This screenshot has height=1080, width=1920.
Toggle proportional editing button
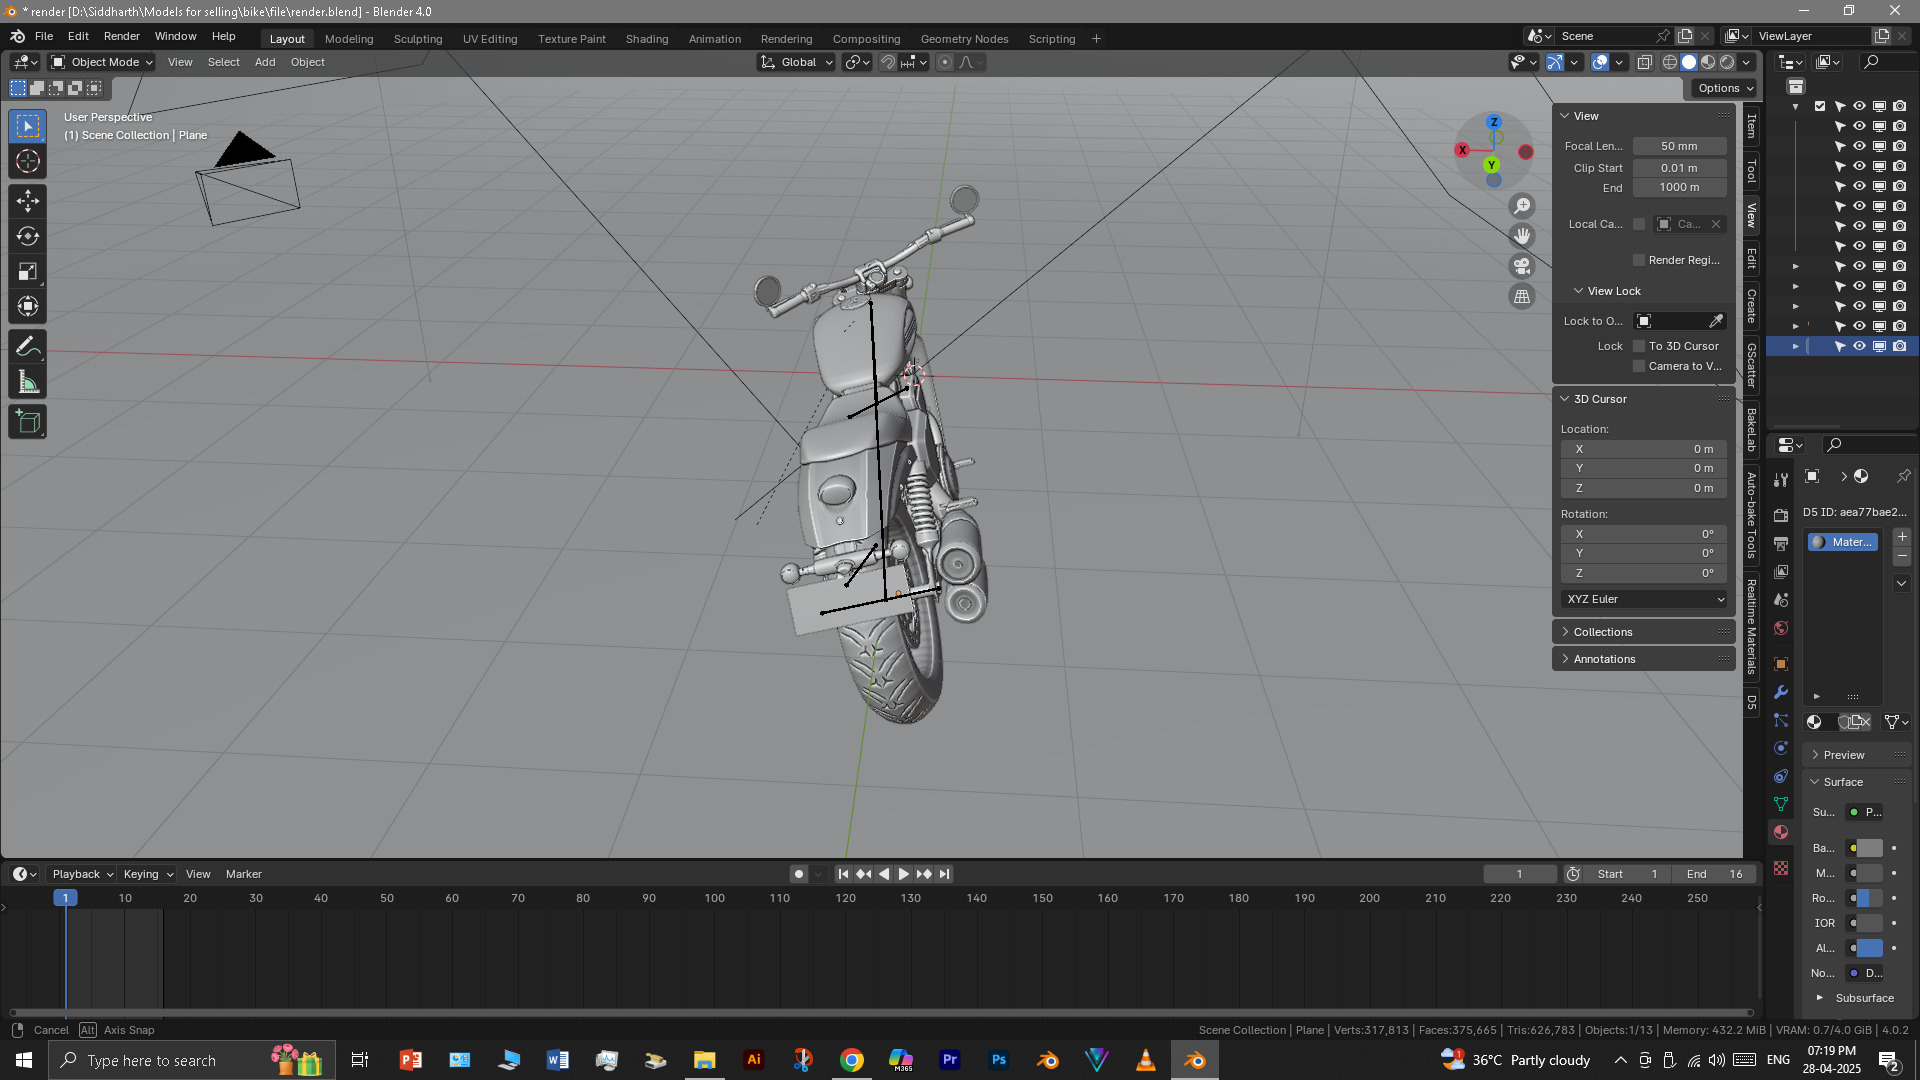pos(945,62)
